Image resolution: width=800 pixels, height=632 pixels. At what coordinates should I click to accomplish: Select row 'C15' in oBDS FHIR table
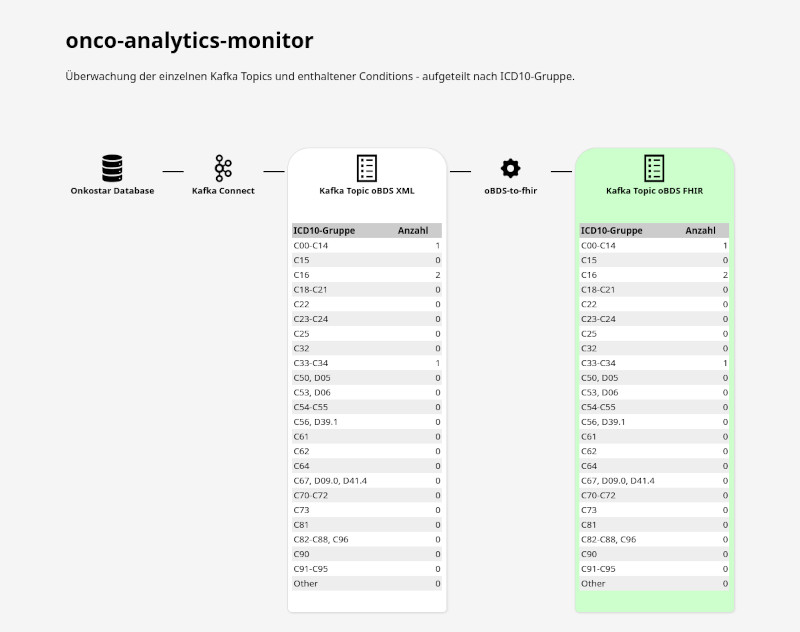(654, 260)
